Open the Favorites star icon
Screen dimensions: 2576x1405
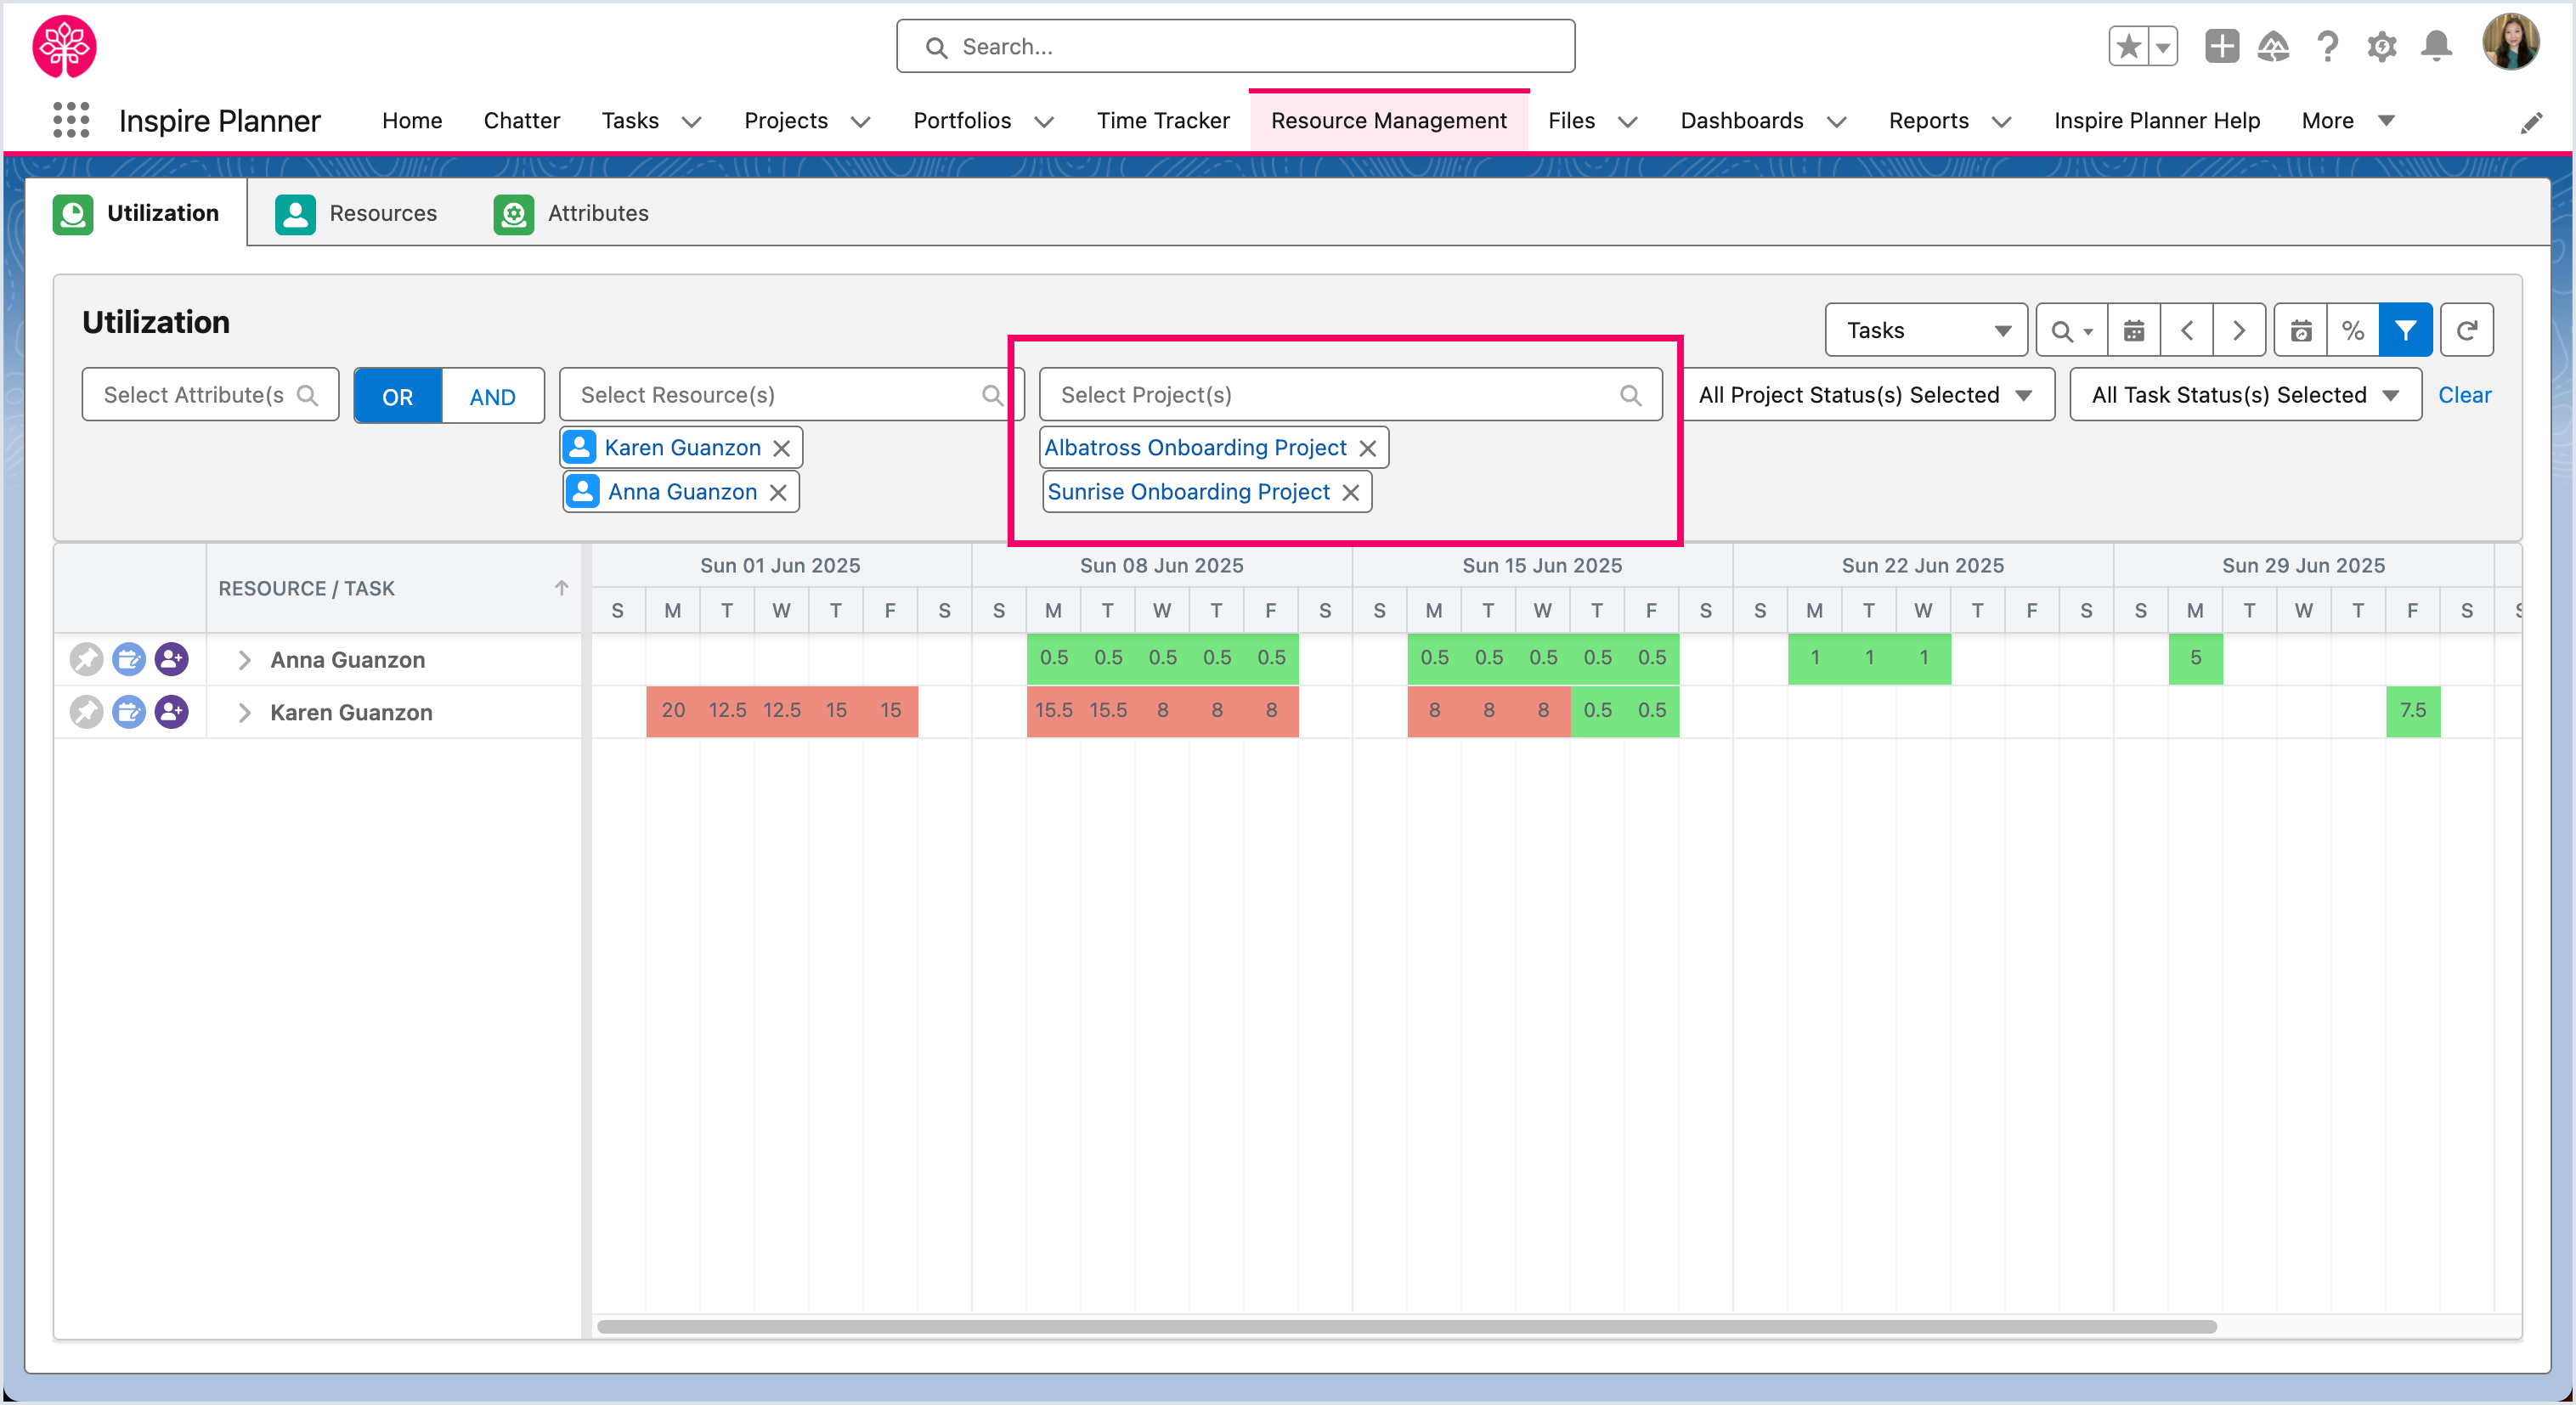2129,46
